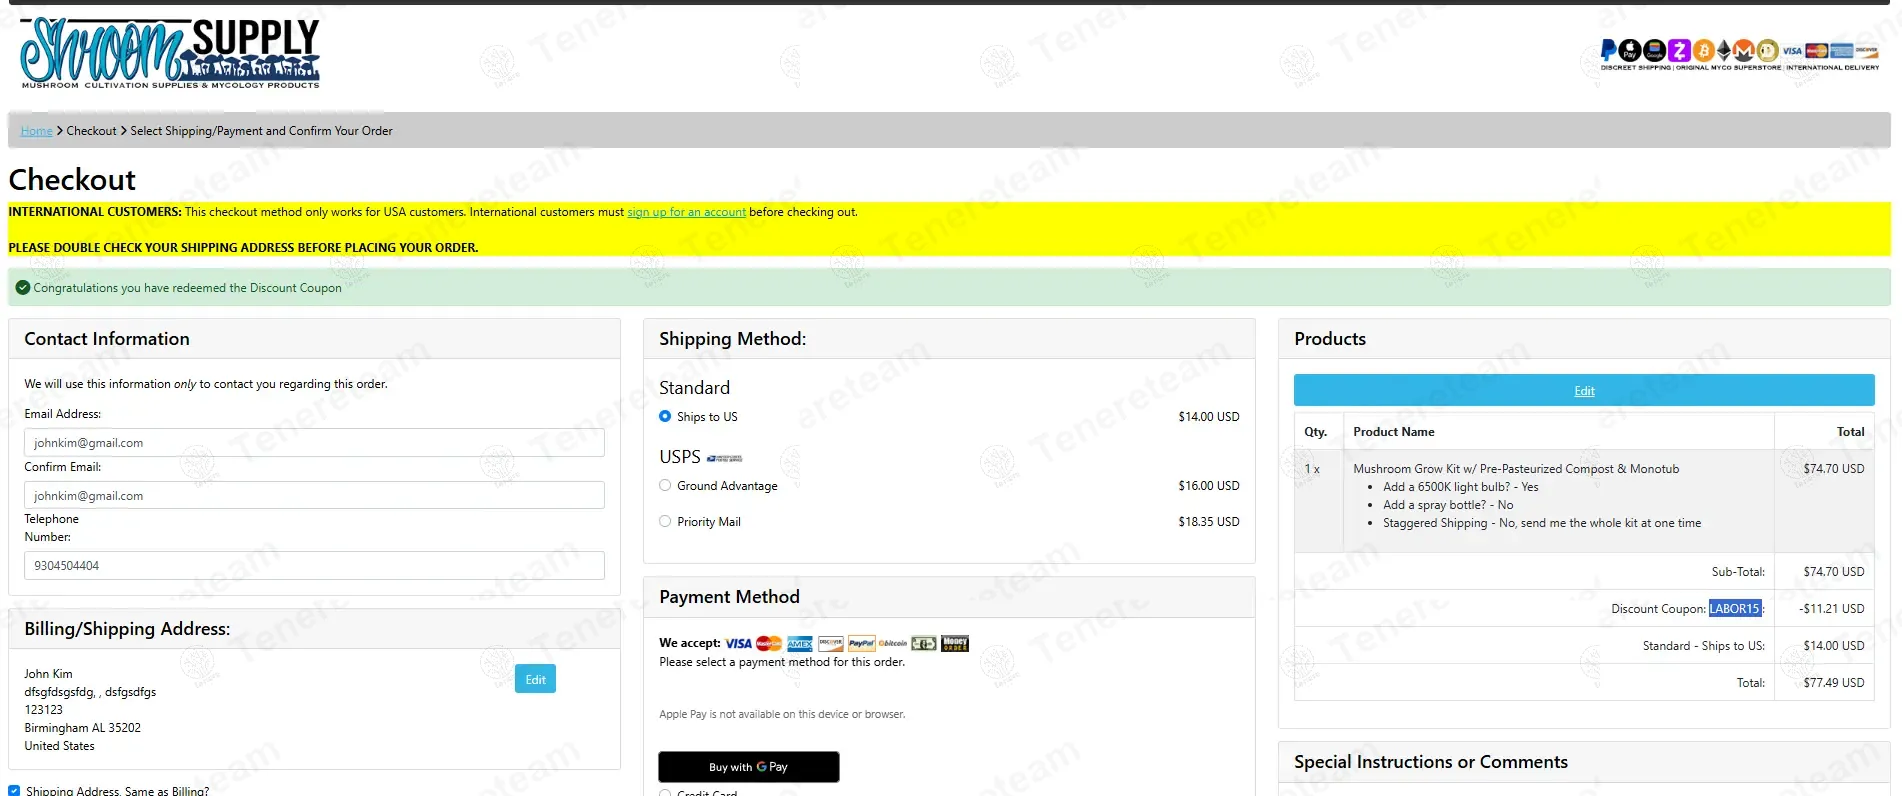Select the Credit Card payment option
The width and height of the screenshot is (1902, 796).
(665, 793)
